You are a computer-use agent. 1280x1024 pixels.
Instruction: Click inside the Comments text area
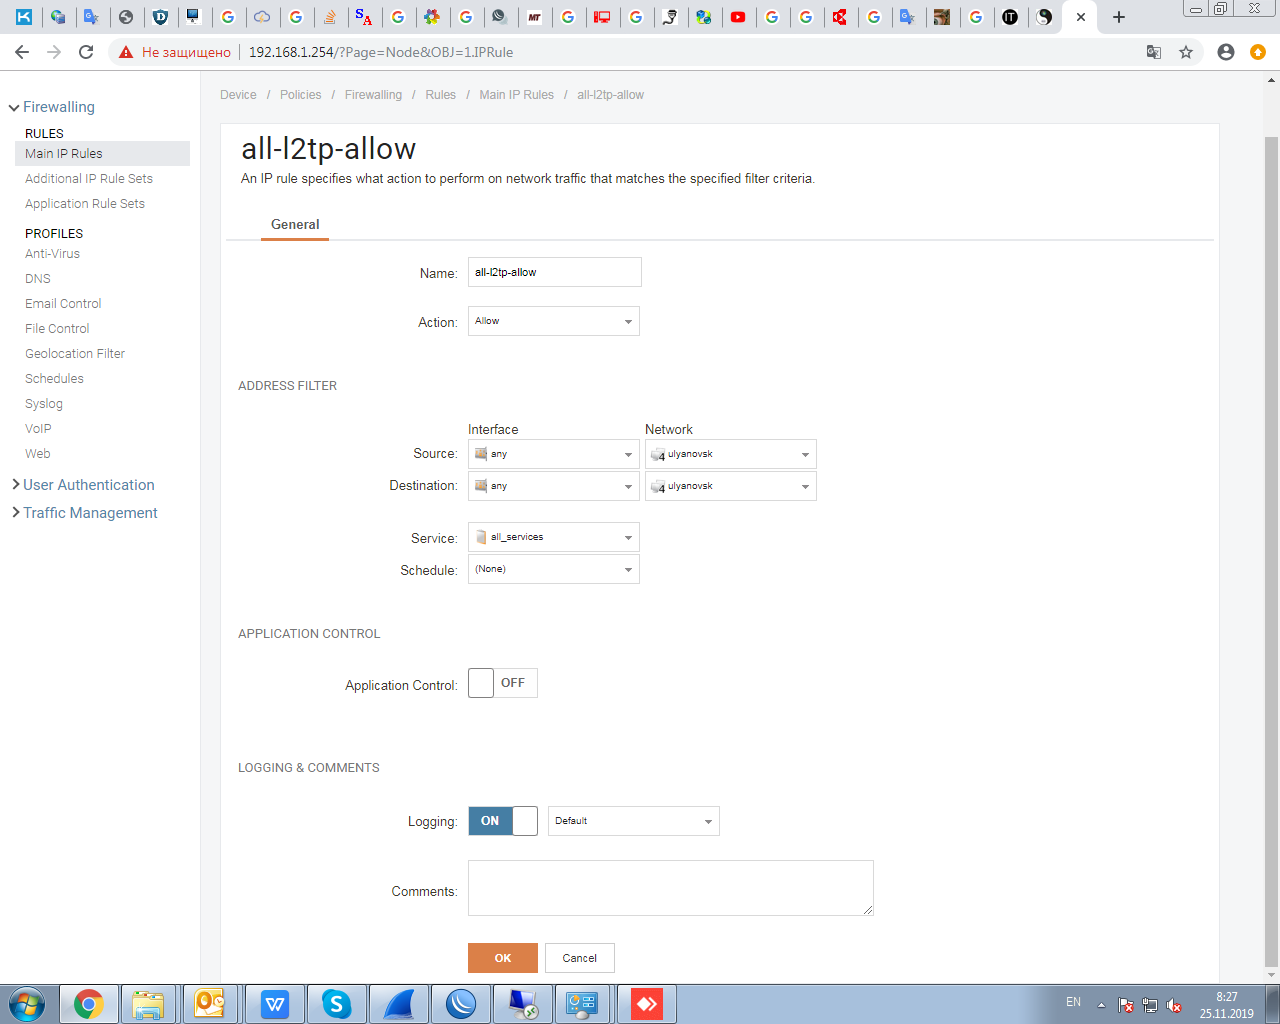click(670, 887)
